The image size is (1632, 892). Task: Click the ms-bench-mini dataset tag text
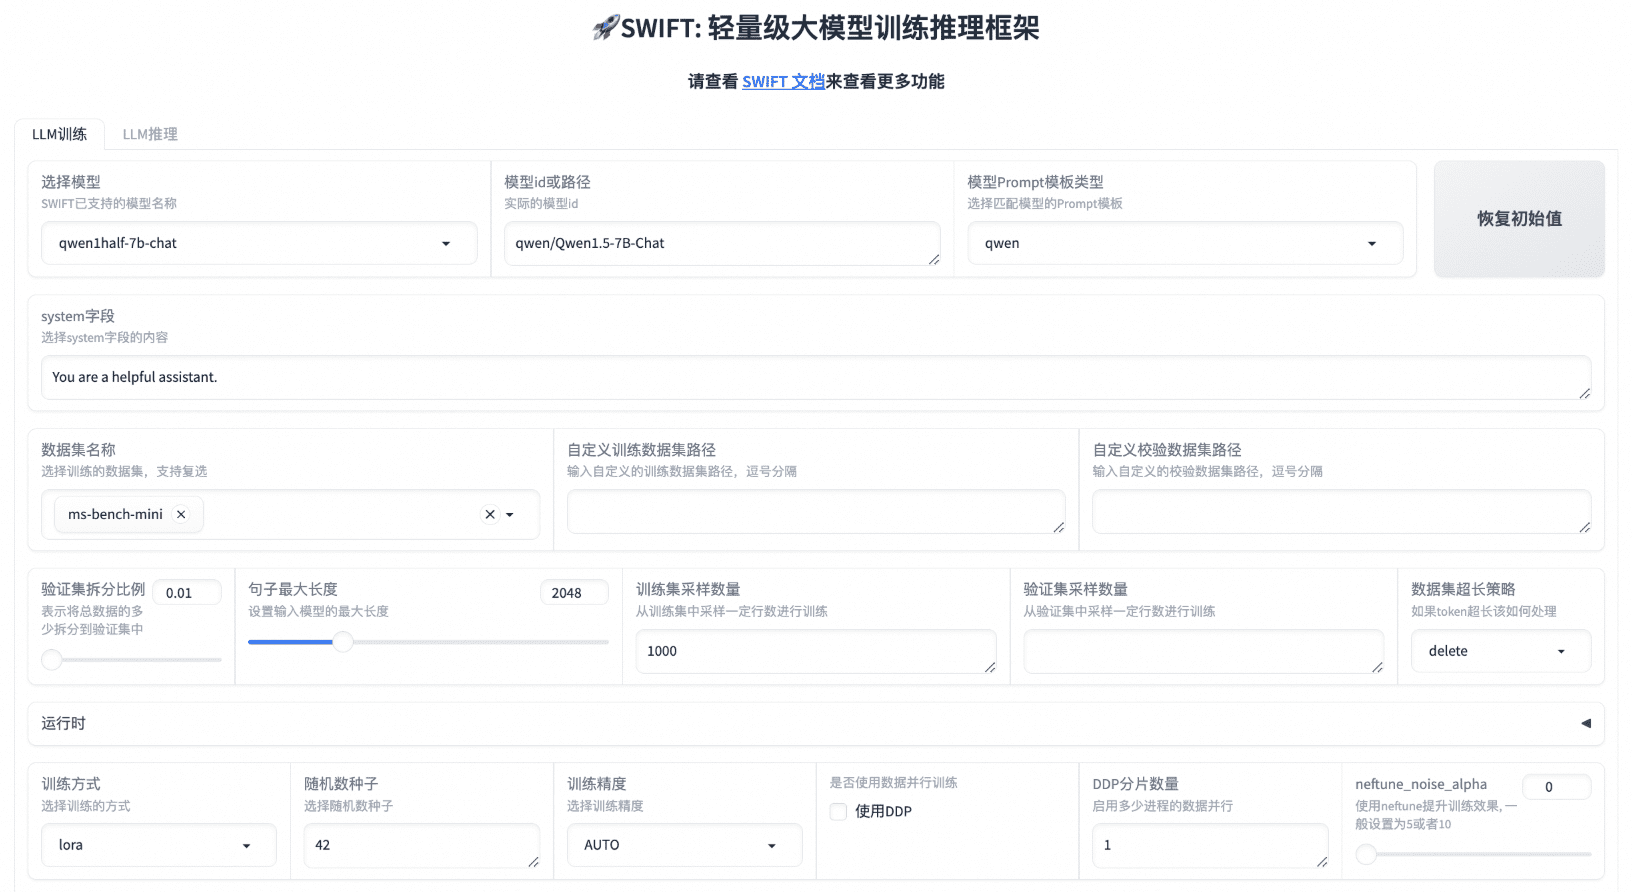click(x=115, y=514)
